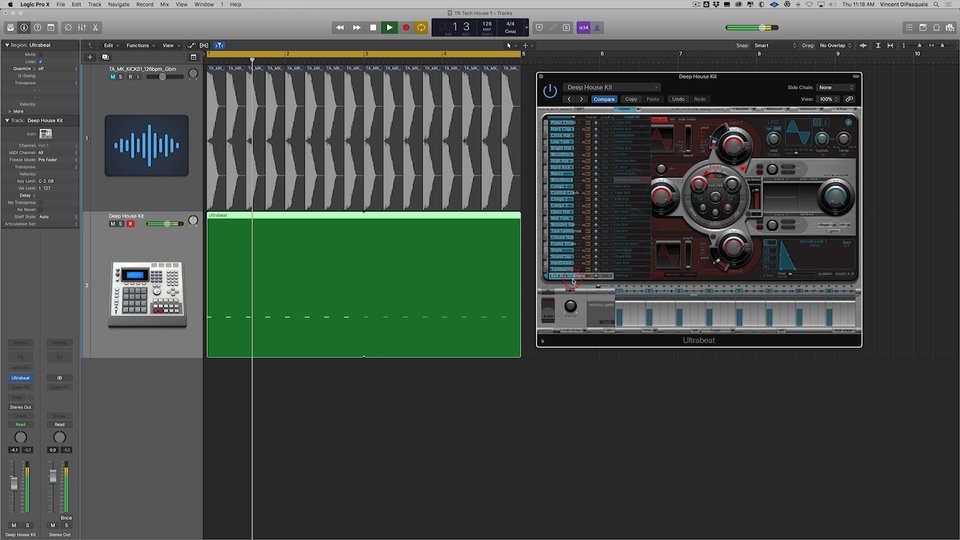This screenshot has height=540, width=960.
Task: Open the Mixer faders button
Action: (81, 28)
